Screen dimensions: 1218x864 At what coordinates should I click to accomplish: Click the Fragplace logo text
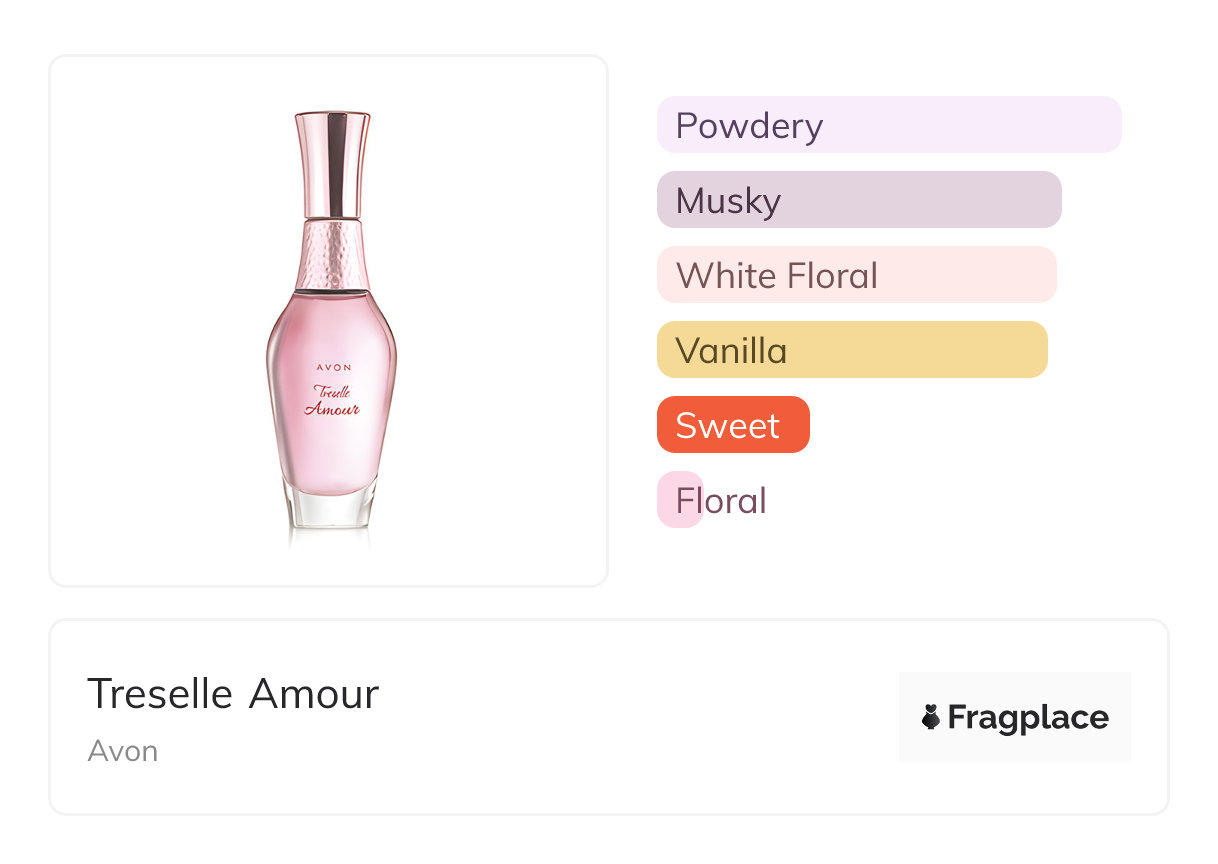point(1028,717)
